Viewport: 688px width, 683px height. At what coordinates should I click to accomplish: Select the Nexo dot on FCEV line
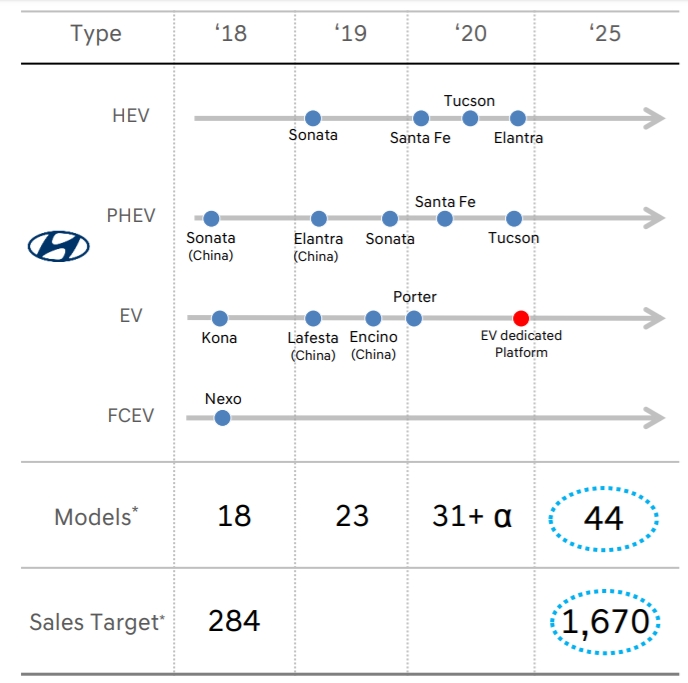coord(222,418)
